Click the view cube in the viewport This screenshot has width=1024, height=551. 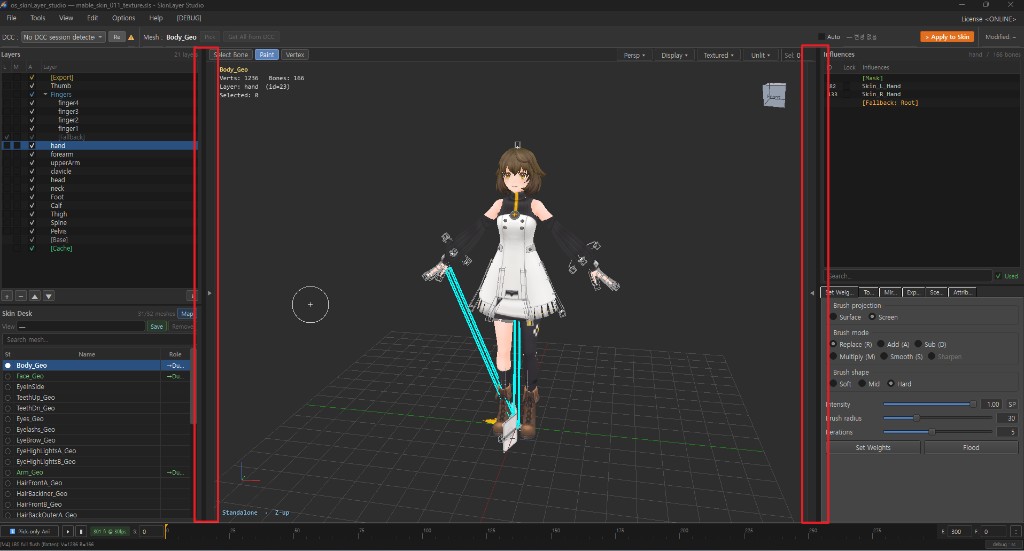774,95
